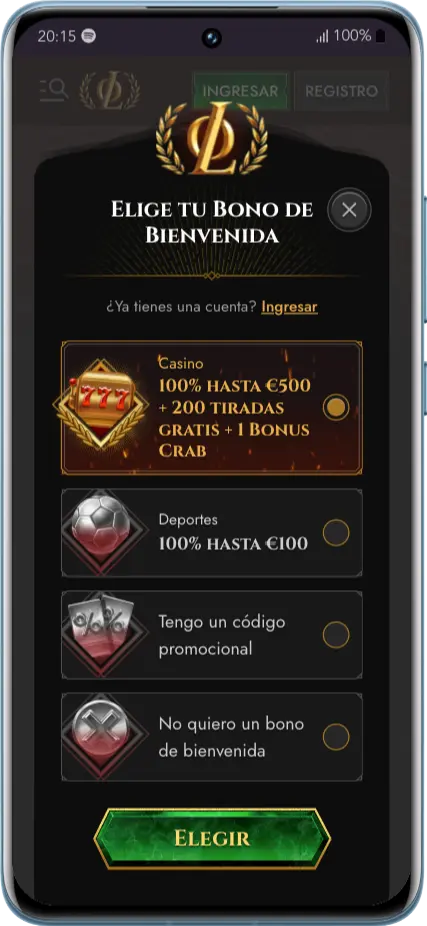This screenshot has height=926, width=427.
Task: Open the INGRESAR tab in header
Action: point(240,91)
